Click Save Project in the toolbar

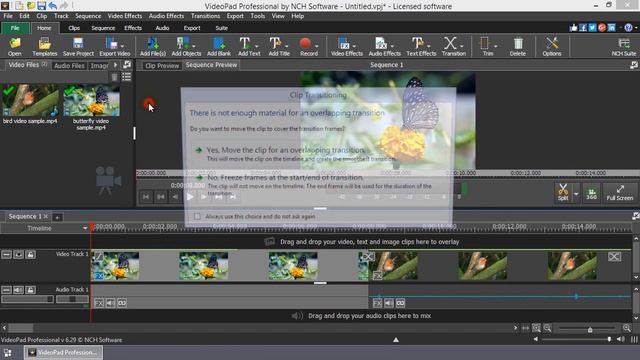click(x=78, y=46)
